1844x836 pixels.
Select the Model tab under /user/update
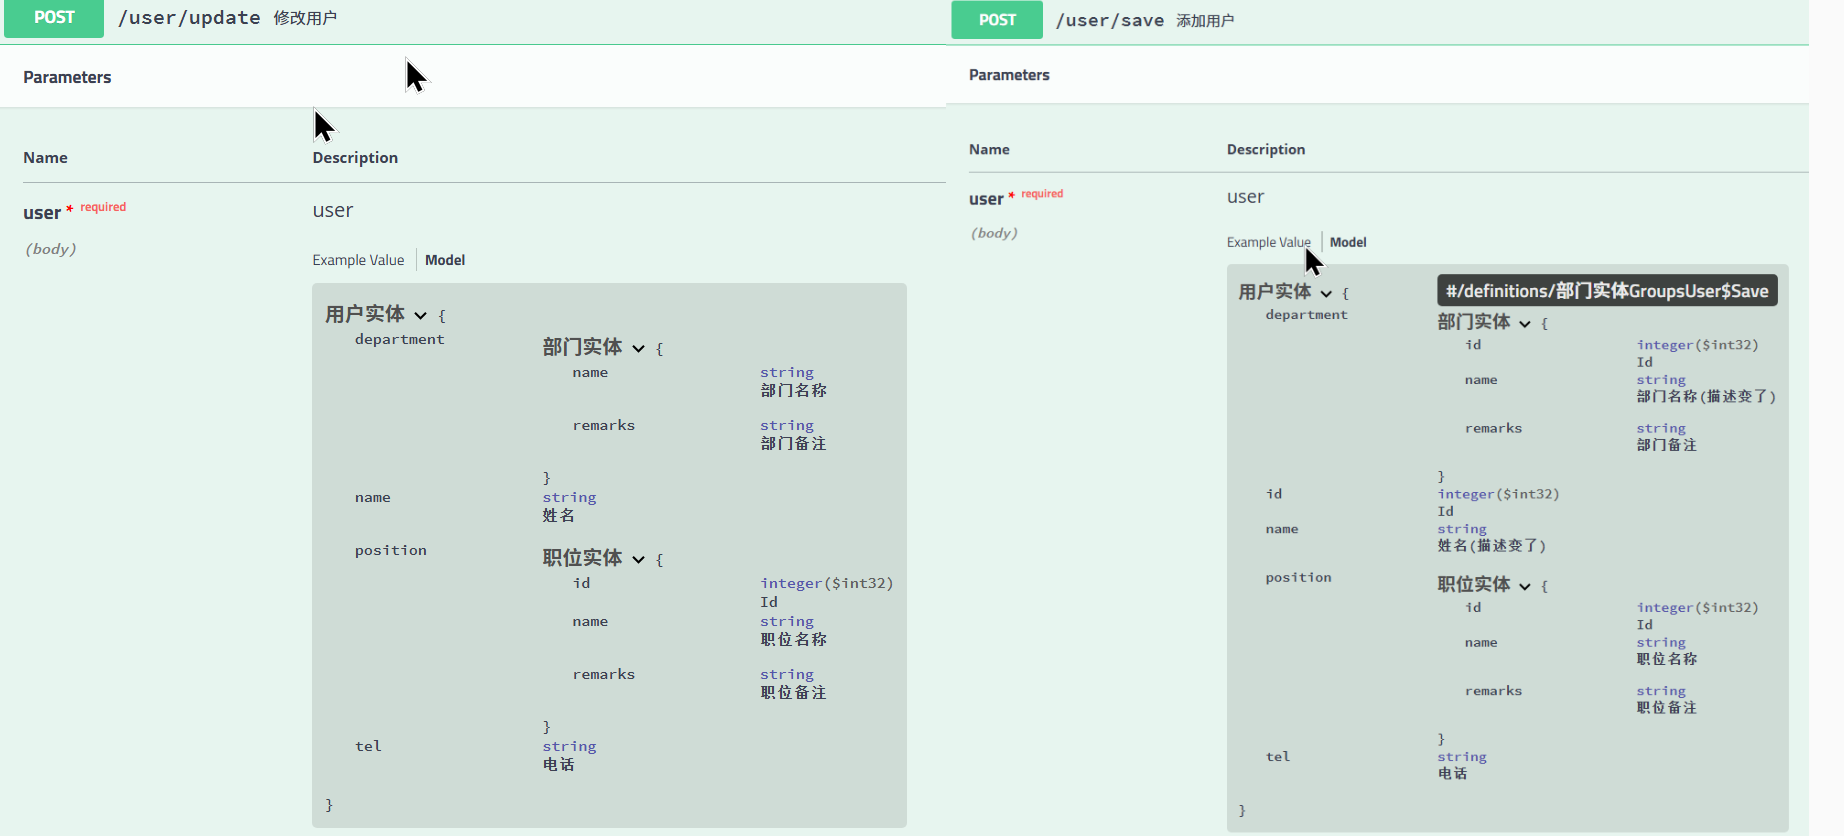(x=445, y=260)
